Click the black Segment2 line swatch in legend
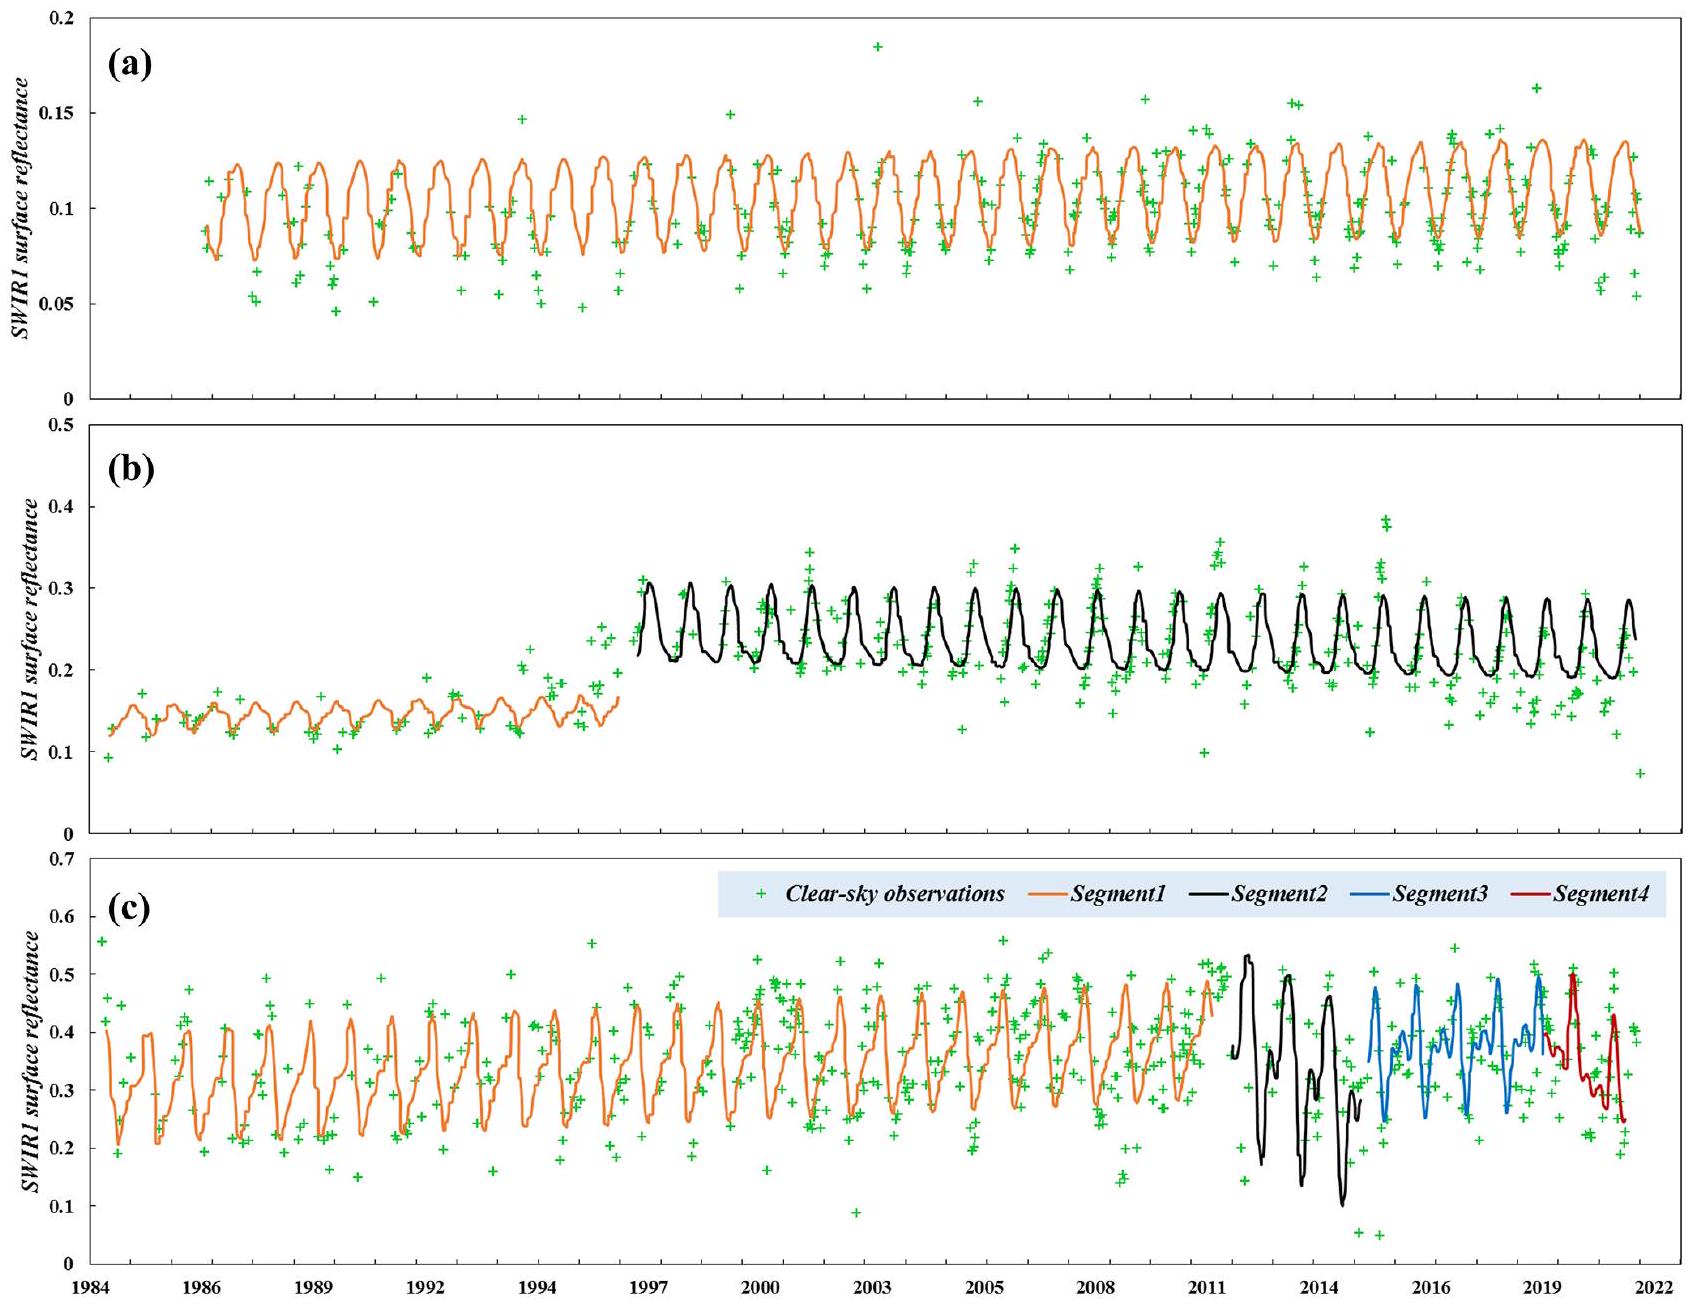This screenshot has width=1695, height=1308. [x=1209, y=894]
